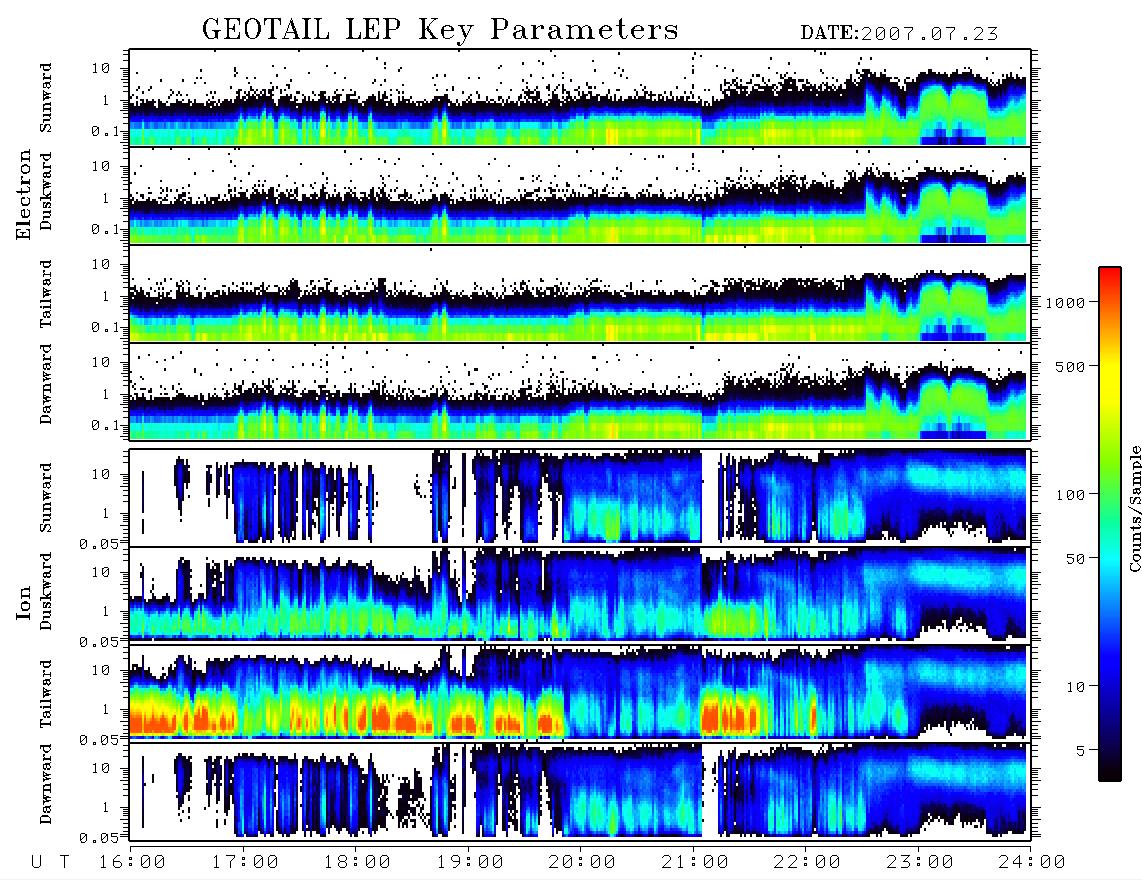Screen dimensions: 1142x880
Task: Click the vertical 'Electron' group label
Action: point(23,195)
